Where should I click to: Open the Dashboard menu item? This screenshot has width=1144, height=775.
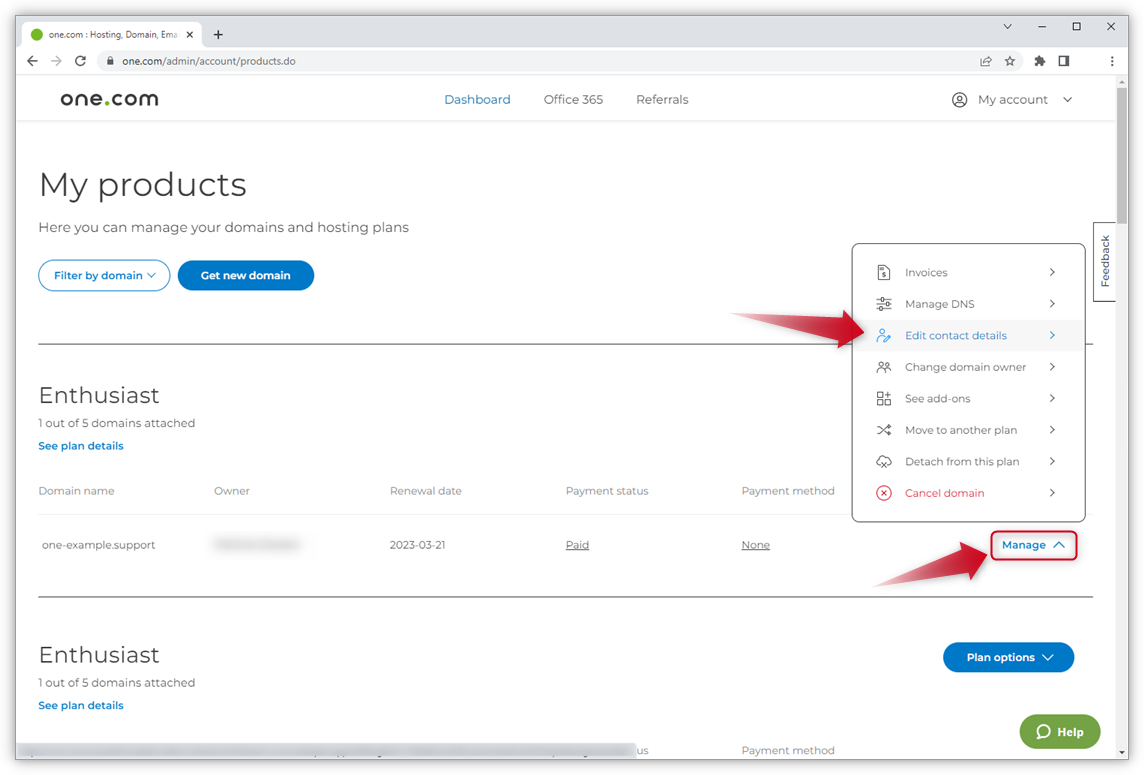[477, 99]
